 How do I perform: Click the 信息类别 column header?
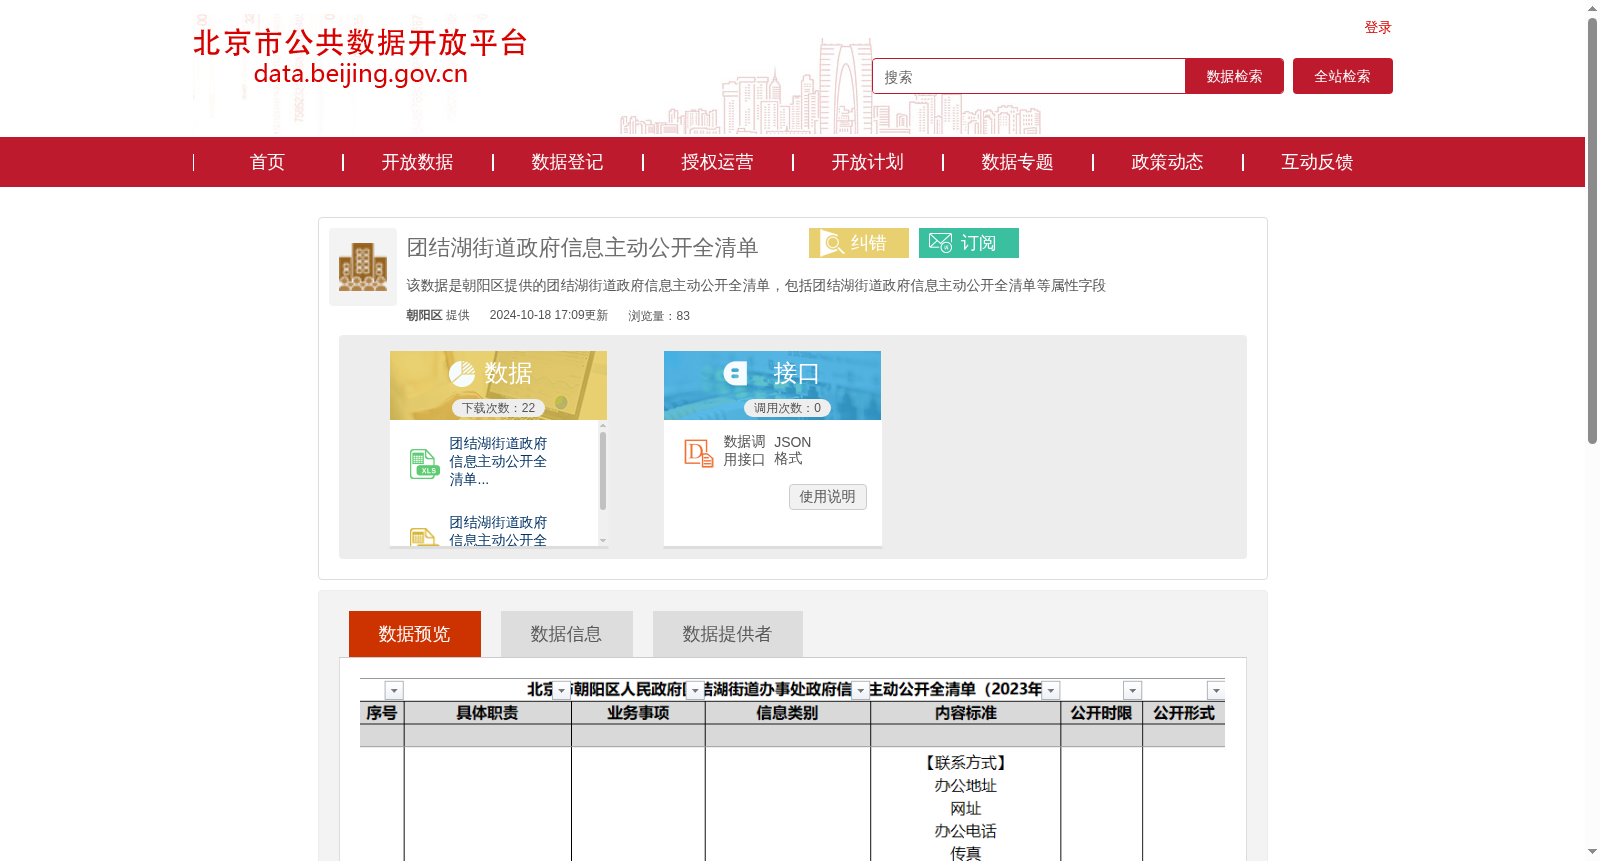(787, 713)
